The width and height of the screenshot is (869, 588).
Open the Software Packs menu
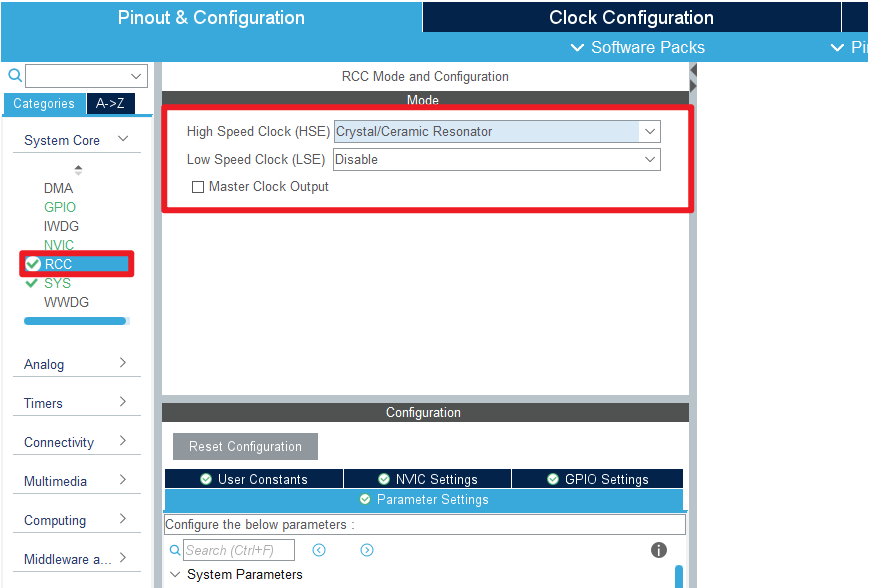(x=637, y=47)
